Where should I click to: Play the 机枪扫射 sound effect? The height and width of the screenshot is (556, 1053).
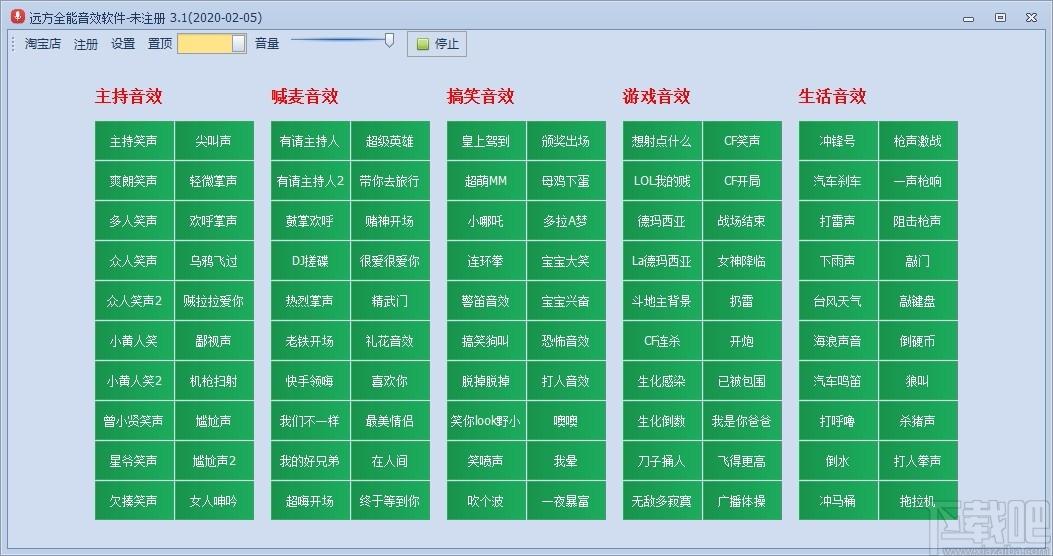(x=214, y=381)
